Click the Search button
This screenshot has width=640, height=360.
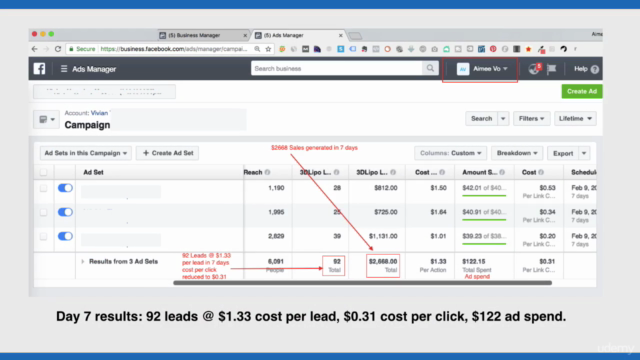tap(482, 118)
